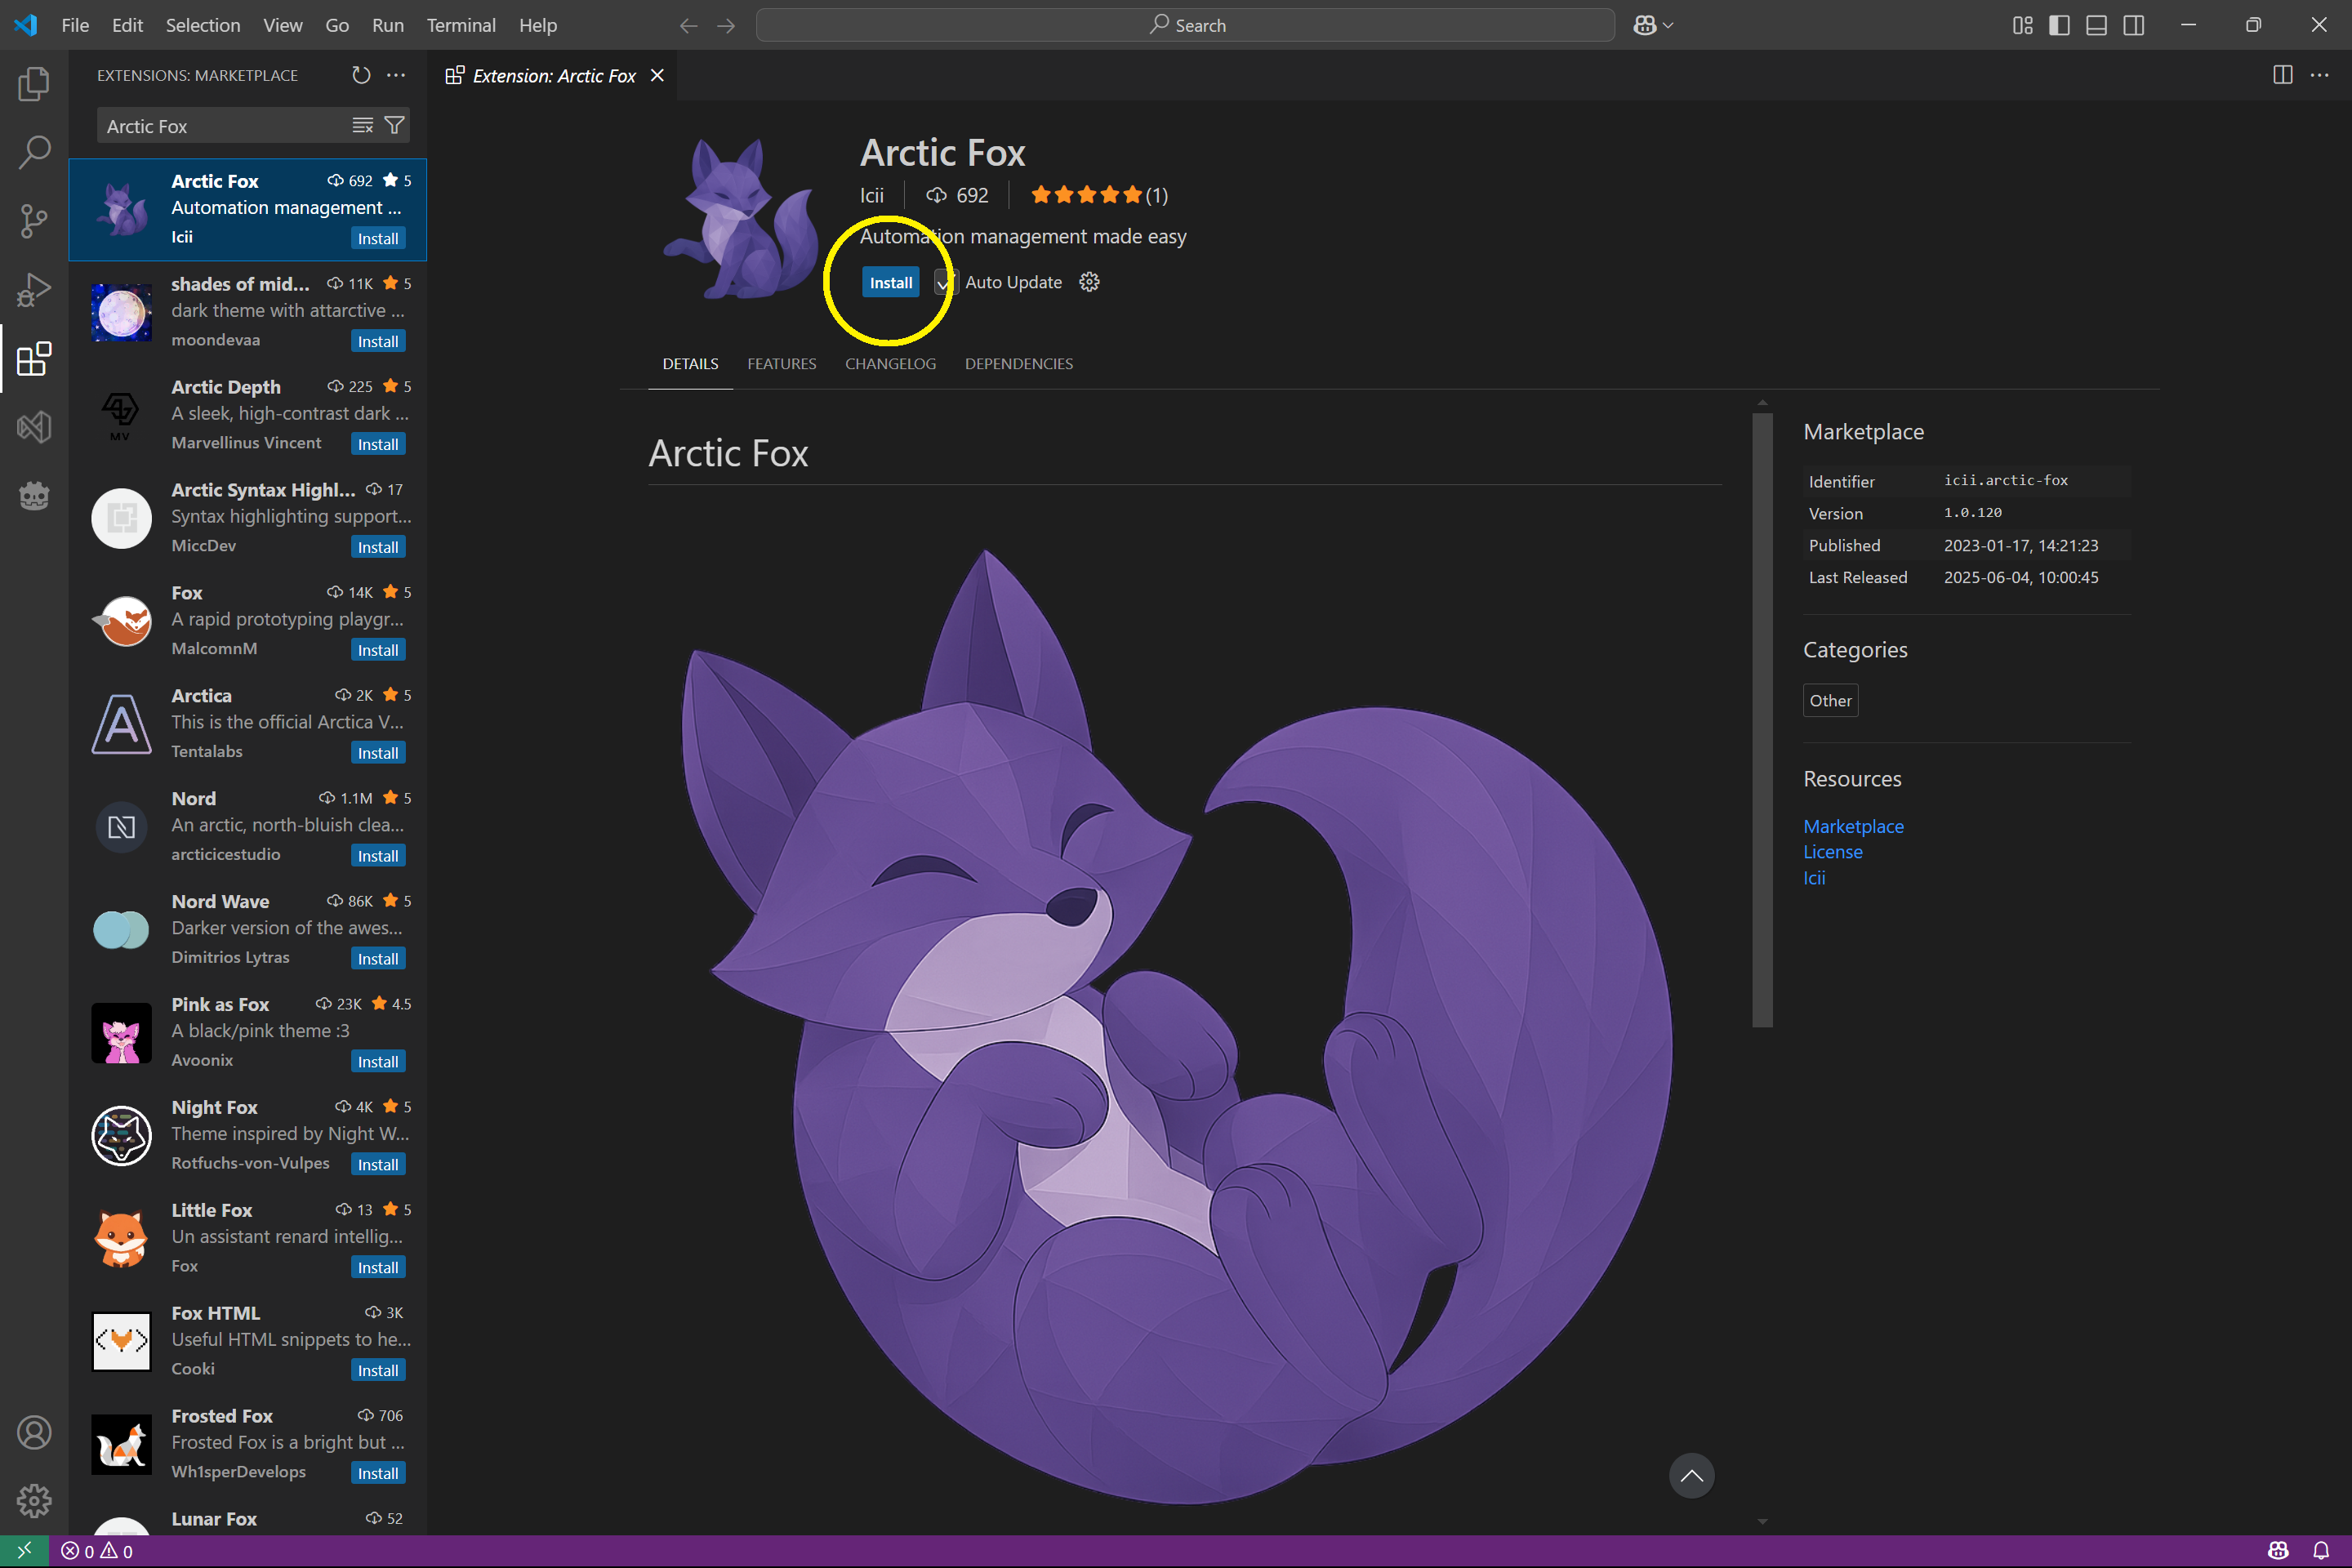Click the Icii publisher name in header

coord(872,195)
